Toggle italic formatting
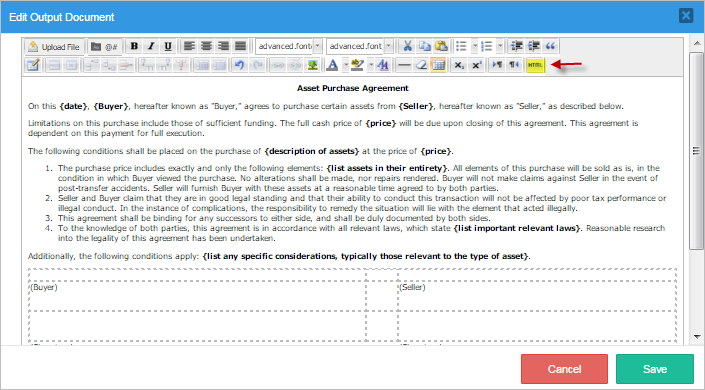 tap(151, 46)
